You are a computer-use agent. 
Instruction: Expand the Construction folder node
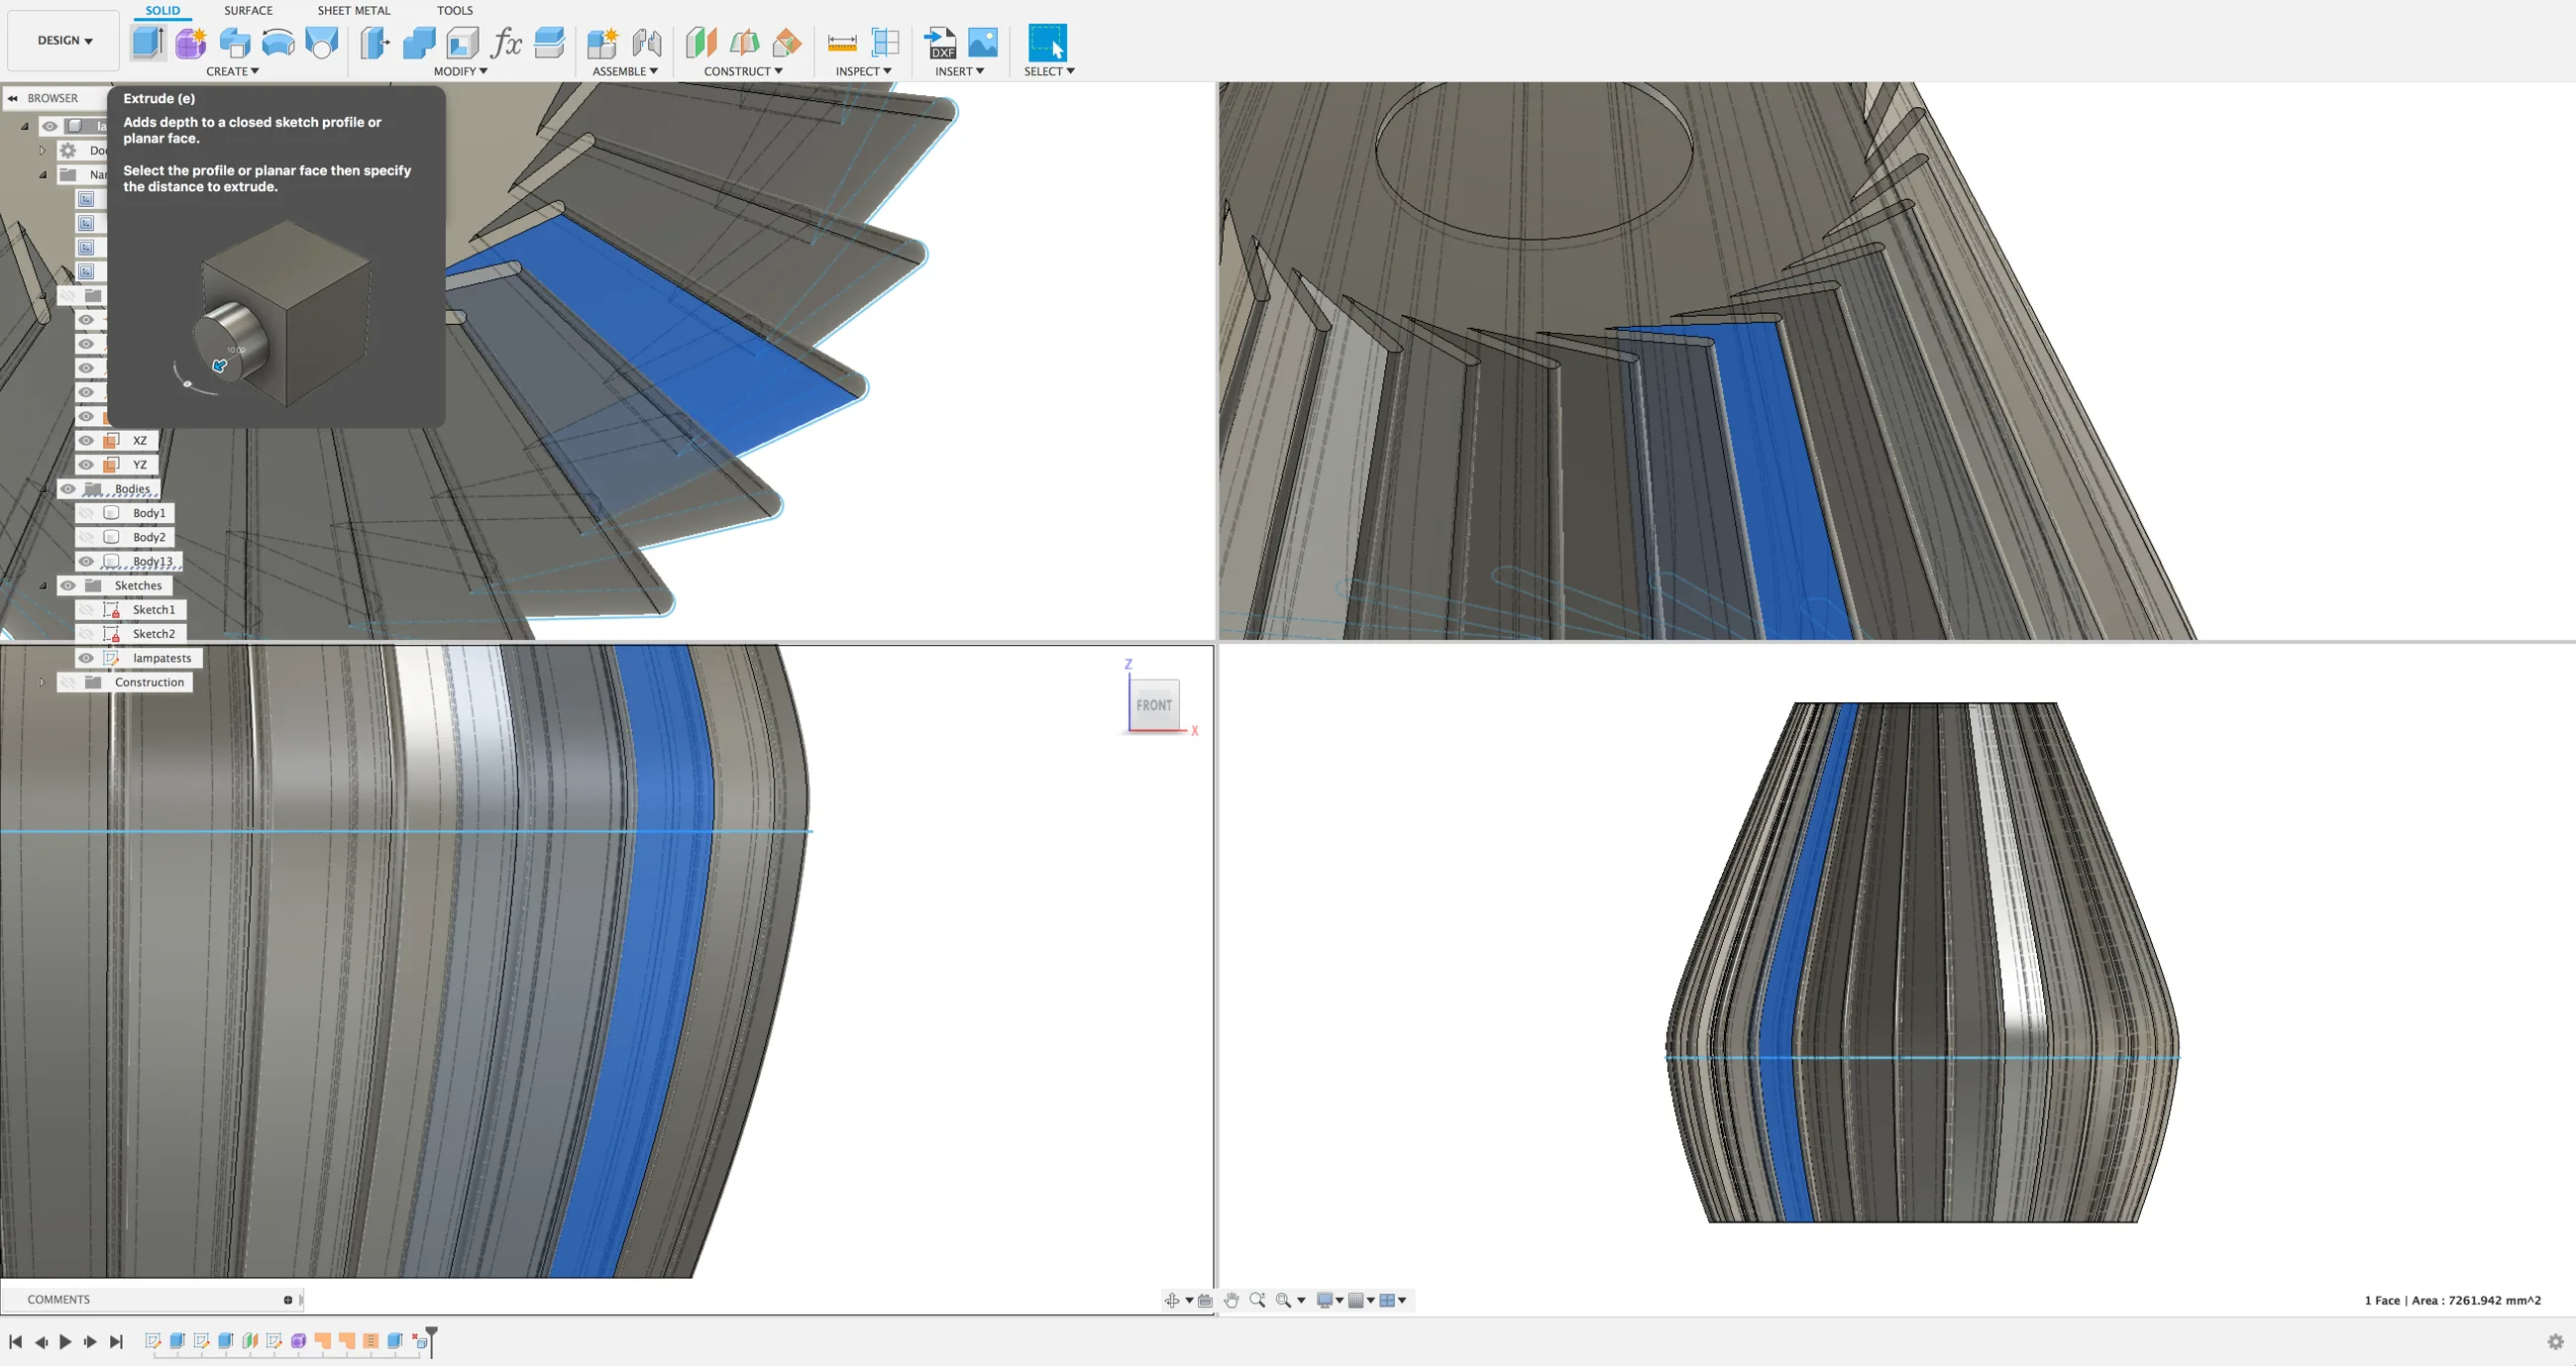click(x=42, y=682)
